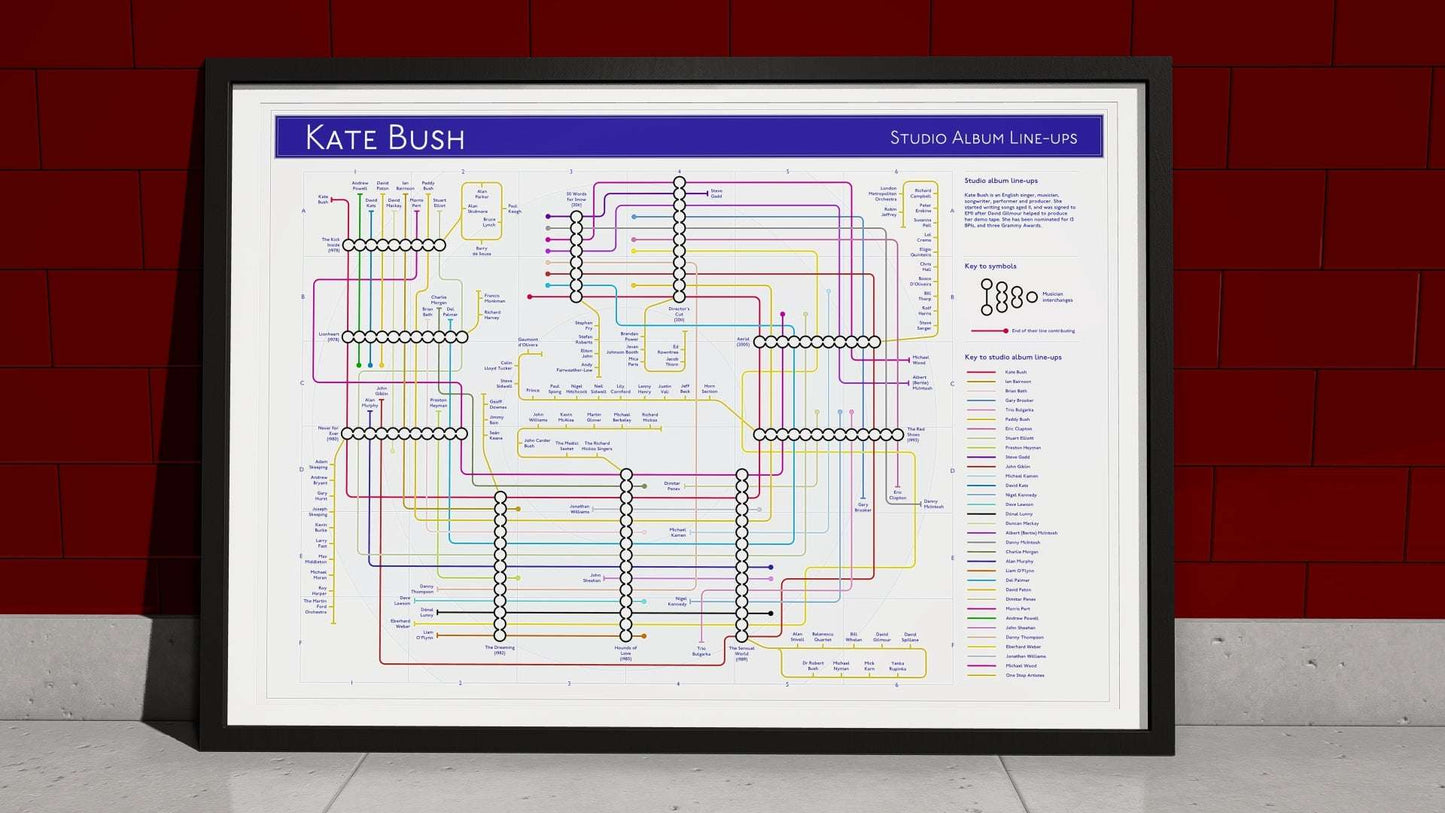Click the red Kate Bush line swatch in key

pyautogui.click(x=981, y=372)
